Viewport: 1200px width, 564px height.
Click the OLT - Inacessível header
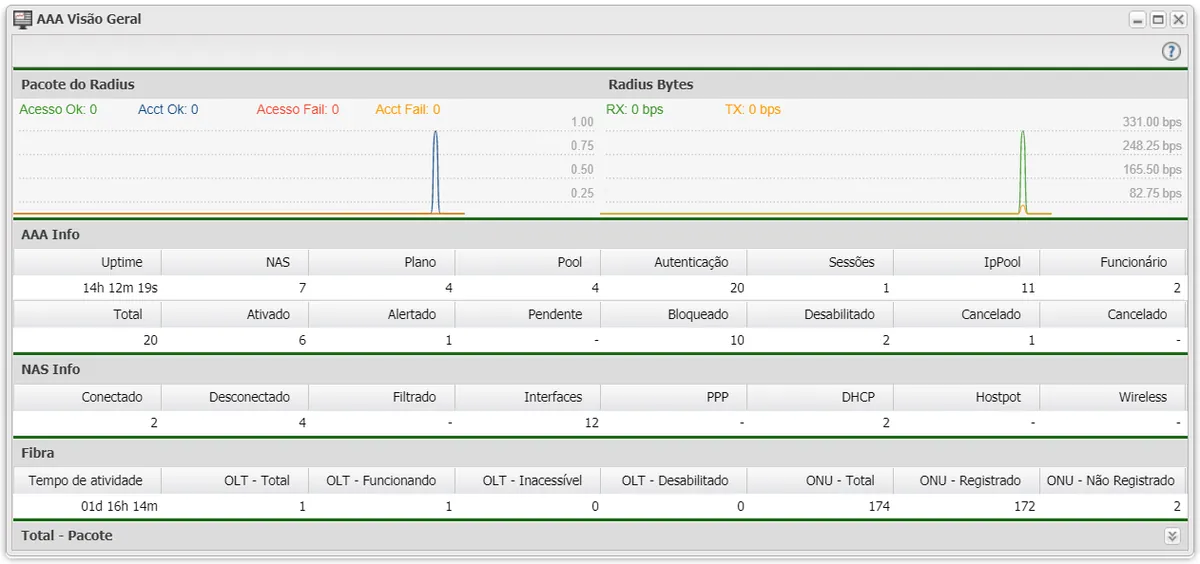click(x=527, y=480)
